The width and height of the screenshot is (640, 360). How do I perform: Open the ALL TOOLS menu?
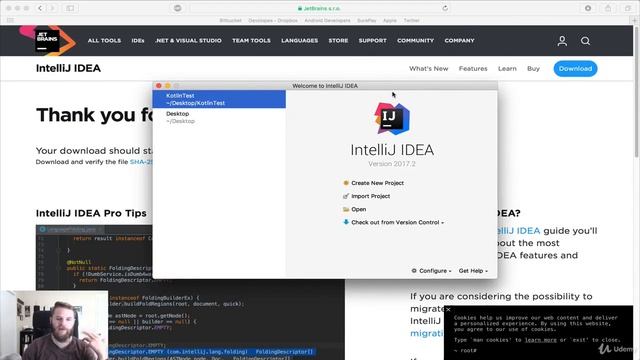click(104, 40)
